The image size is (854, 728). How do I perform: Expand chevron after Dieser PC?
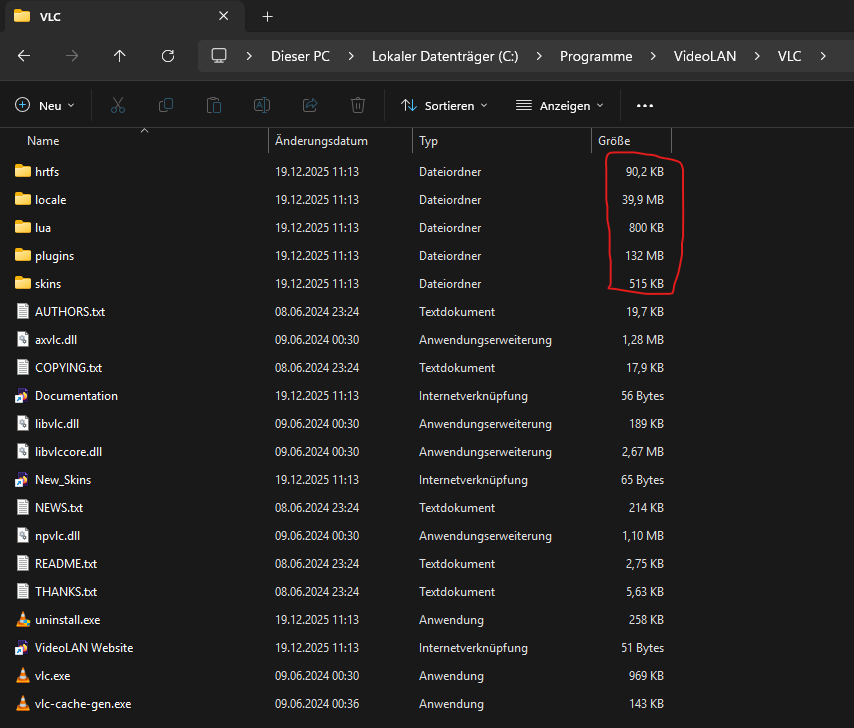351,56
